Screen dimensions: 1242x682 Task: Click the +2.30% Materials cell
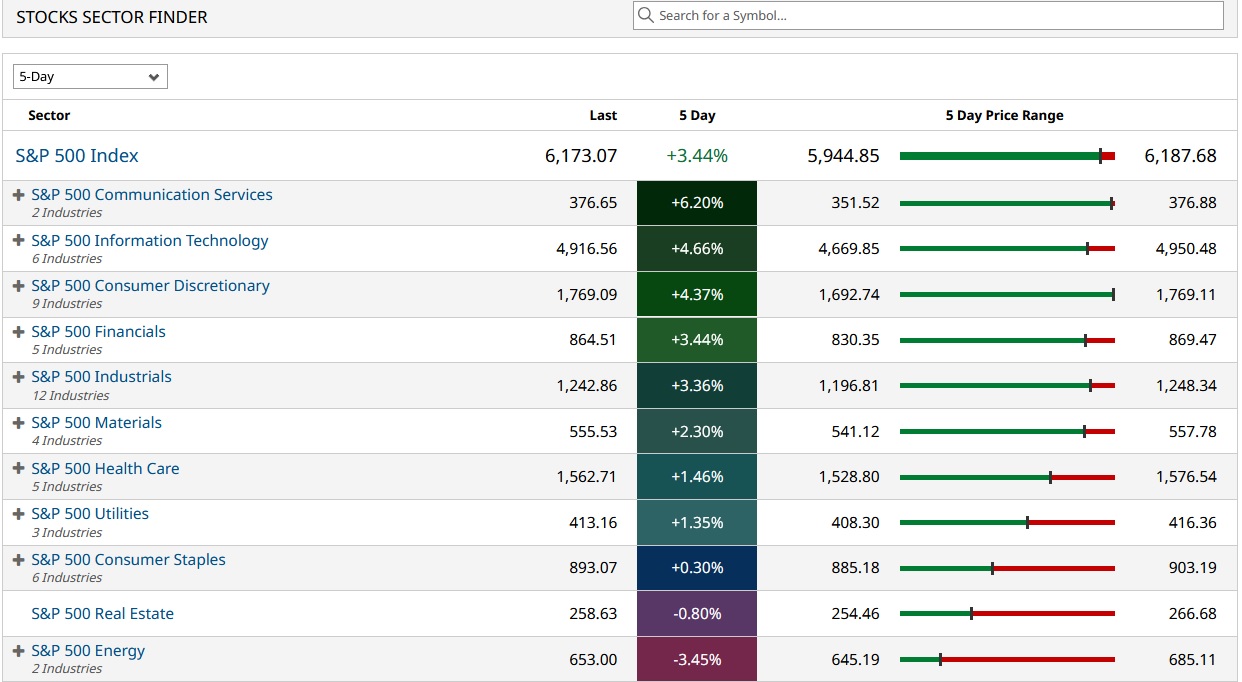697,431
